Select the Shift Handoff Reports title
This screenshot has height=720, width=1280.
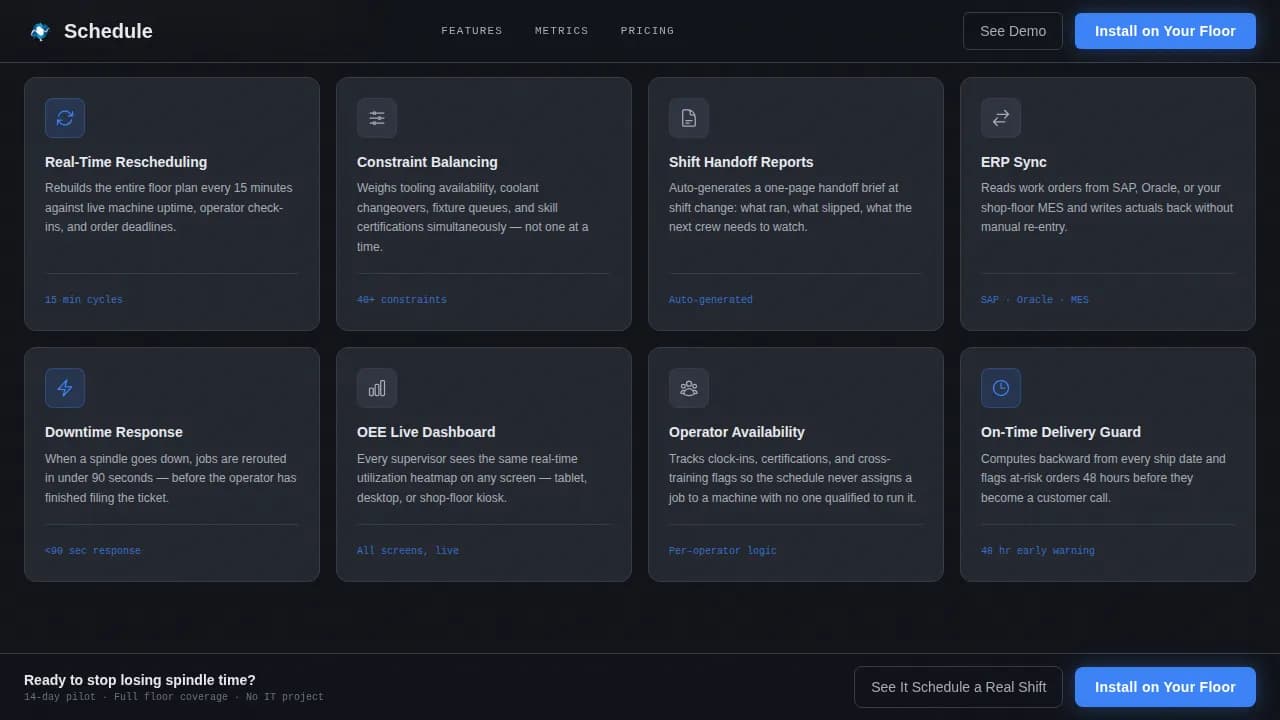click(741, 162)
